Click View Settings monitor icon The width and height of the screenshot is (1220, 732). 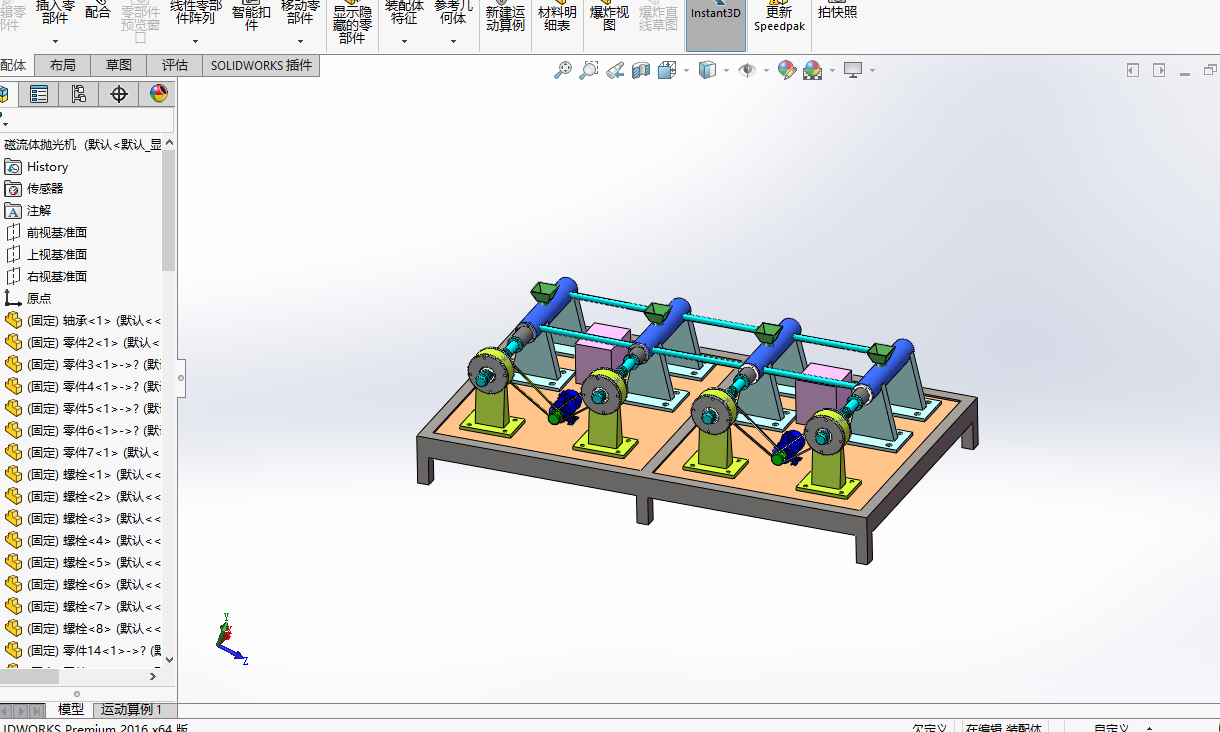853,70
